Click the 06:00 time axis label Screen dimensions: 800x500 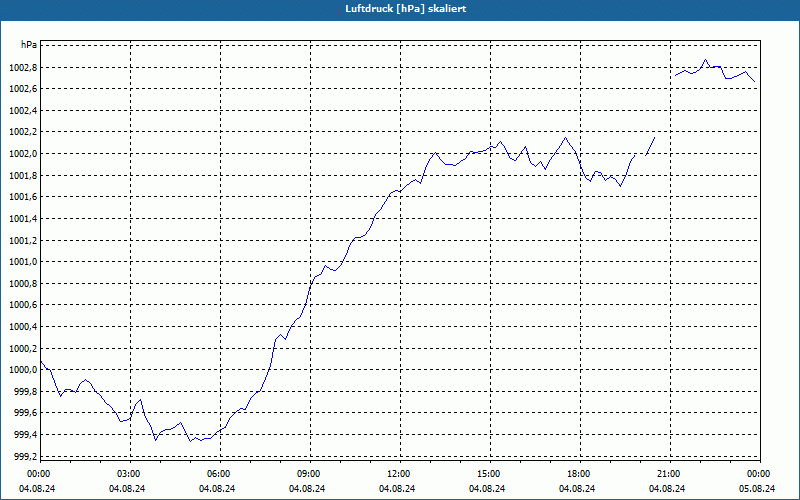[x=218, y=474]
